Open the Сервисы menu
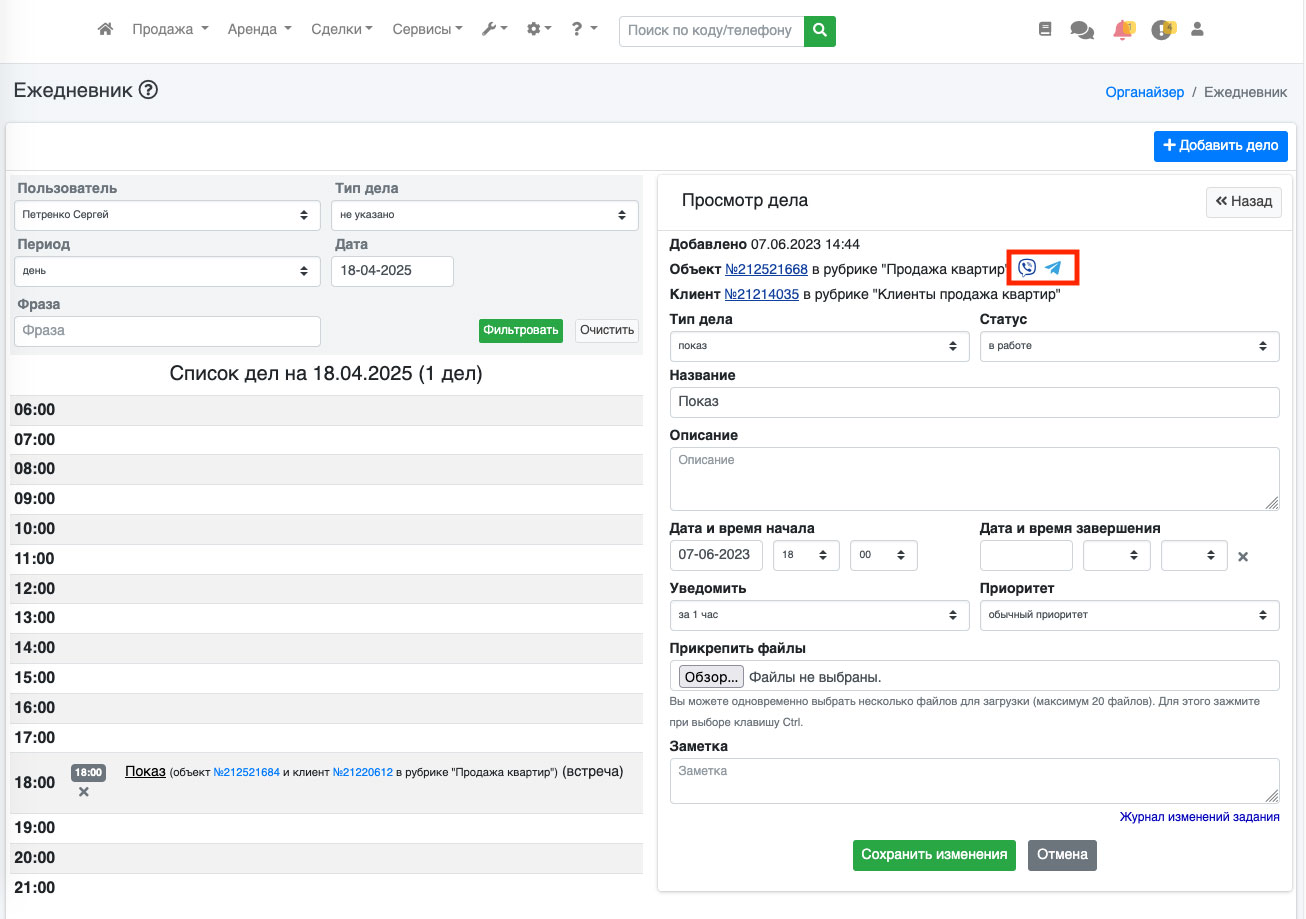 [x=427, y=30]
